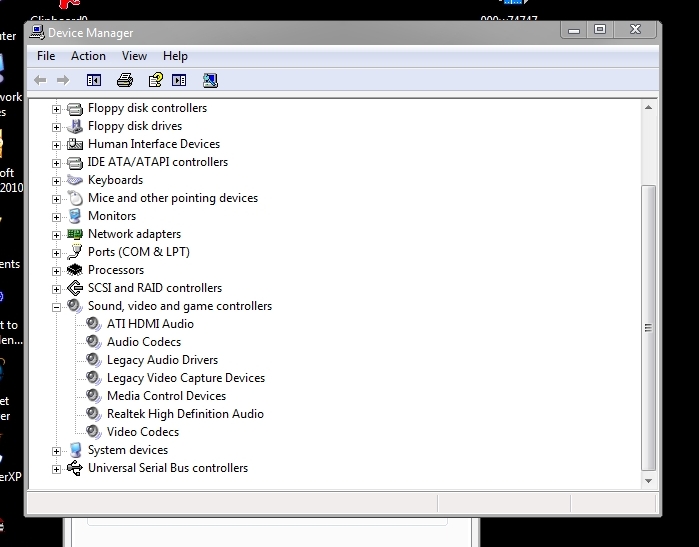Open the View menu
The width and height of the screenshot is (699, 547).
[x=134, y=56]
